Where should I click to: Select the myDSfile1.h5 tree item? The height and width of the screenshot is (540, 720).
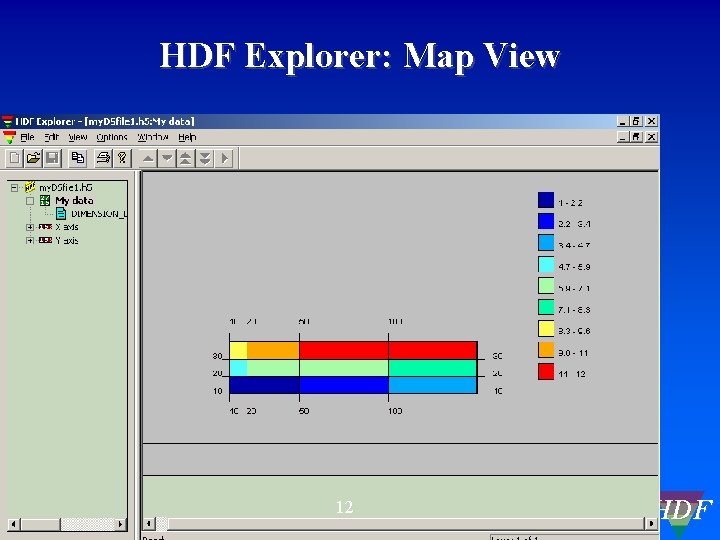coord(66,187)
